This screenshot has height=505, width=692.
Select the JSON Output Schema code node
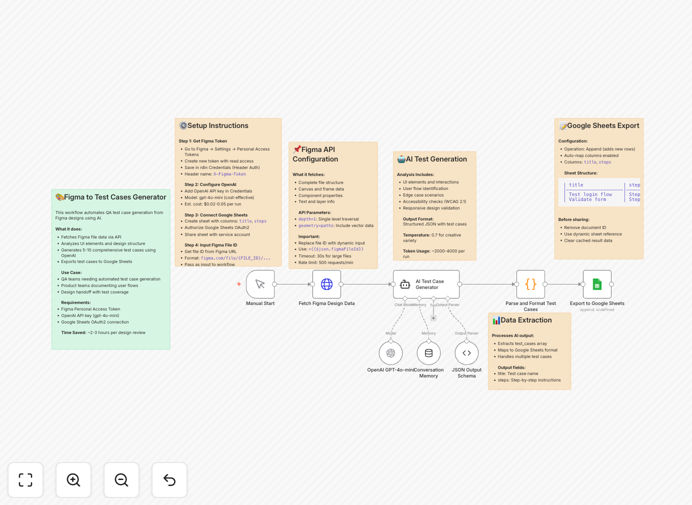pyautogui.click(x=466, y=353)
